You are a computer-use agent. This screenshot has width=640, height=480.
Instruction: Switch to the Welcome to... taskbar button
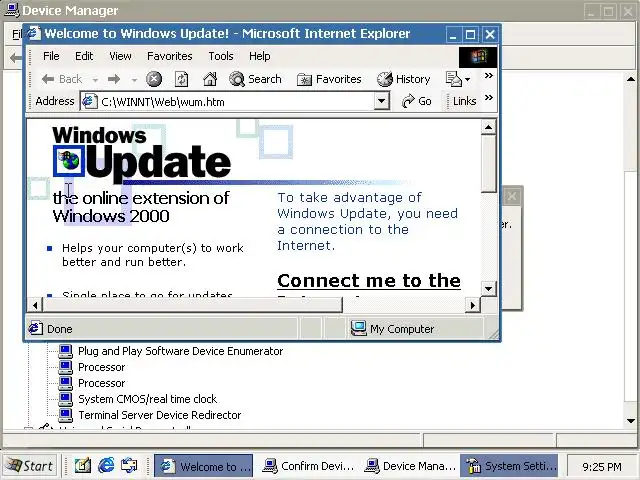point(204,466)
